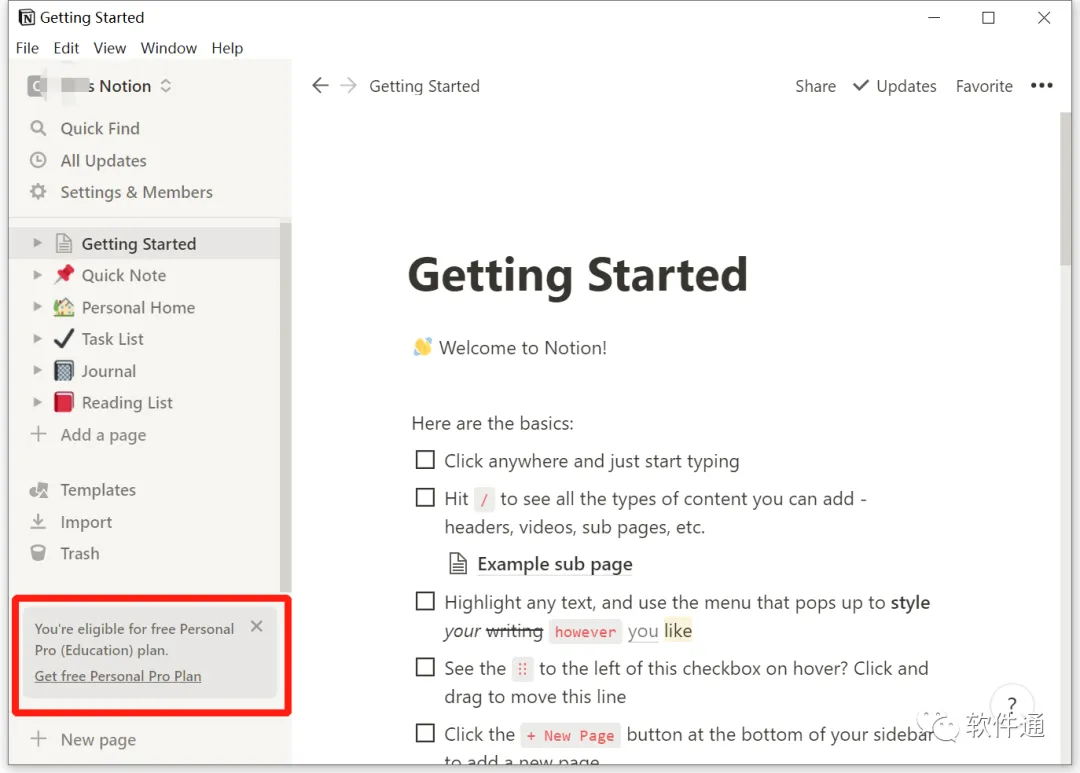Click the 'You're eligible for free Personal' text
The height and width of the screenshot is (773, 1080).
click(x=134, y=628)
